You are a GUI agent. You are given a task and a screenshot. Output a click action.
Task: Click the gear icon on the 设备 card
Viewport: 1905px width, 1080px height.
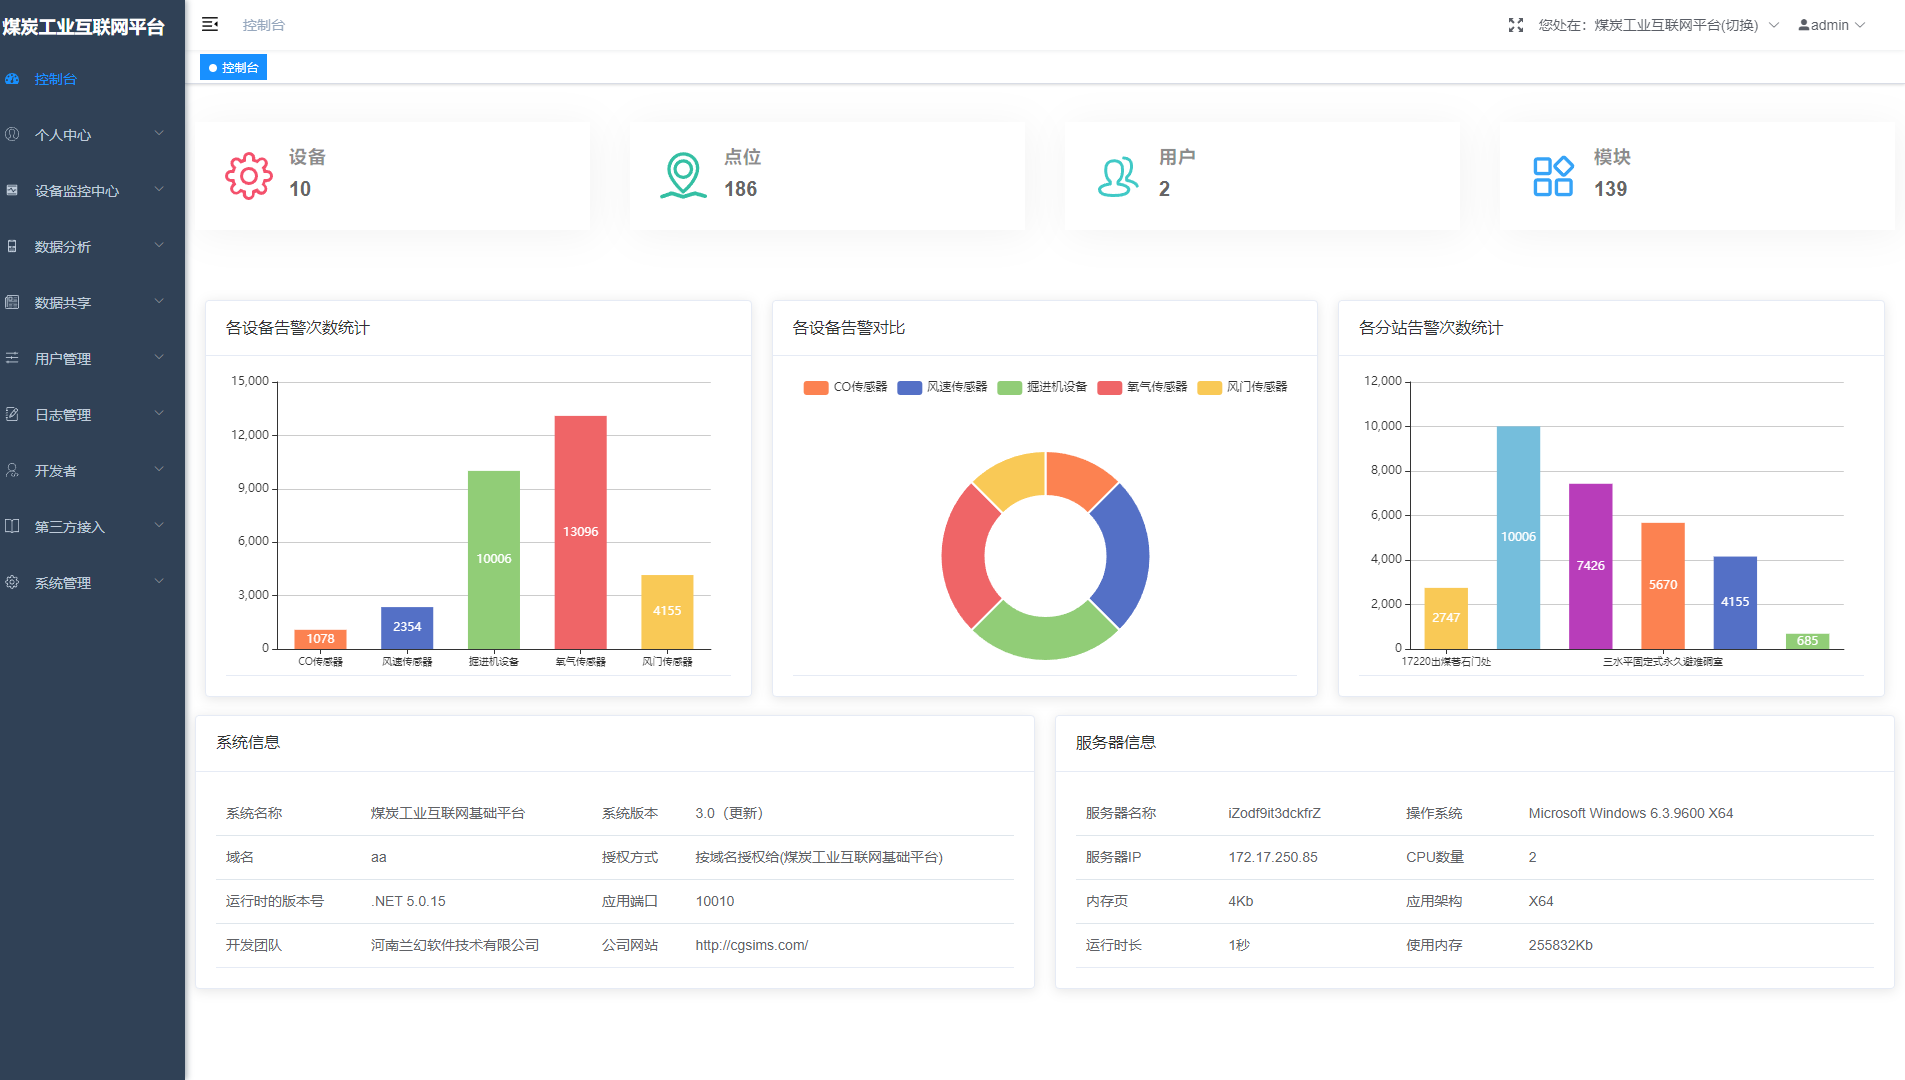click(248, 175)
